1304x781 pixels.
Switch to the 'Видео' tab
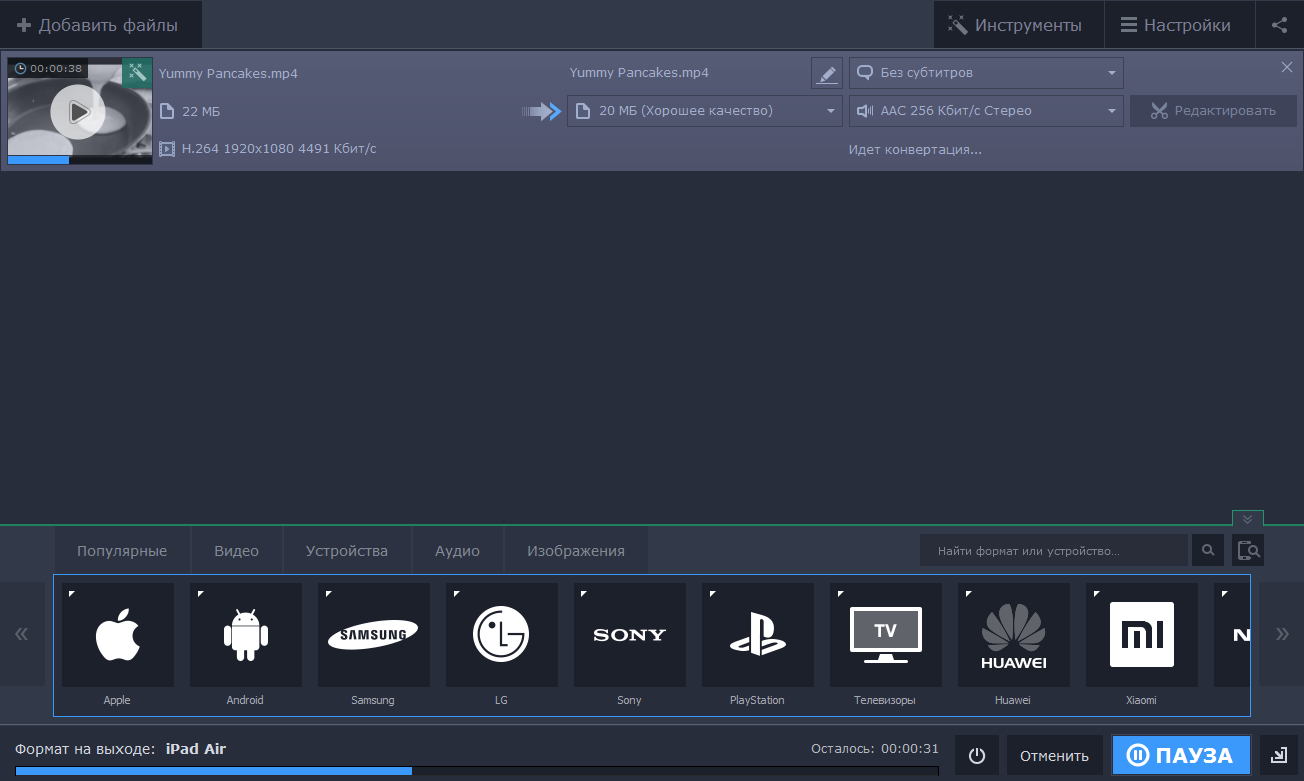click(236, 551)
